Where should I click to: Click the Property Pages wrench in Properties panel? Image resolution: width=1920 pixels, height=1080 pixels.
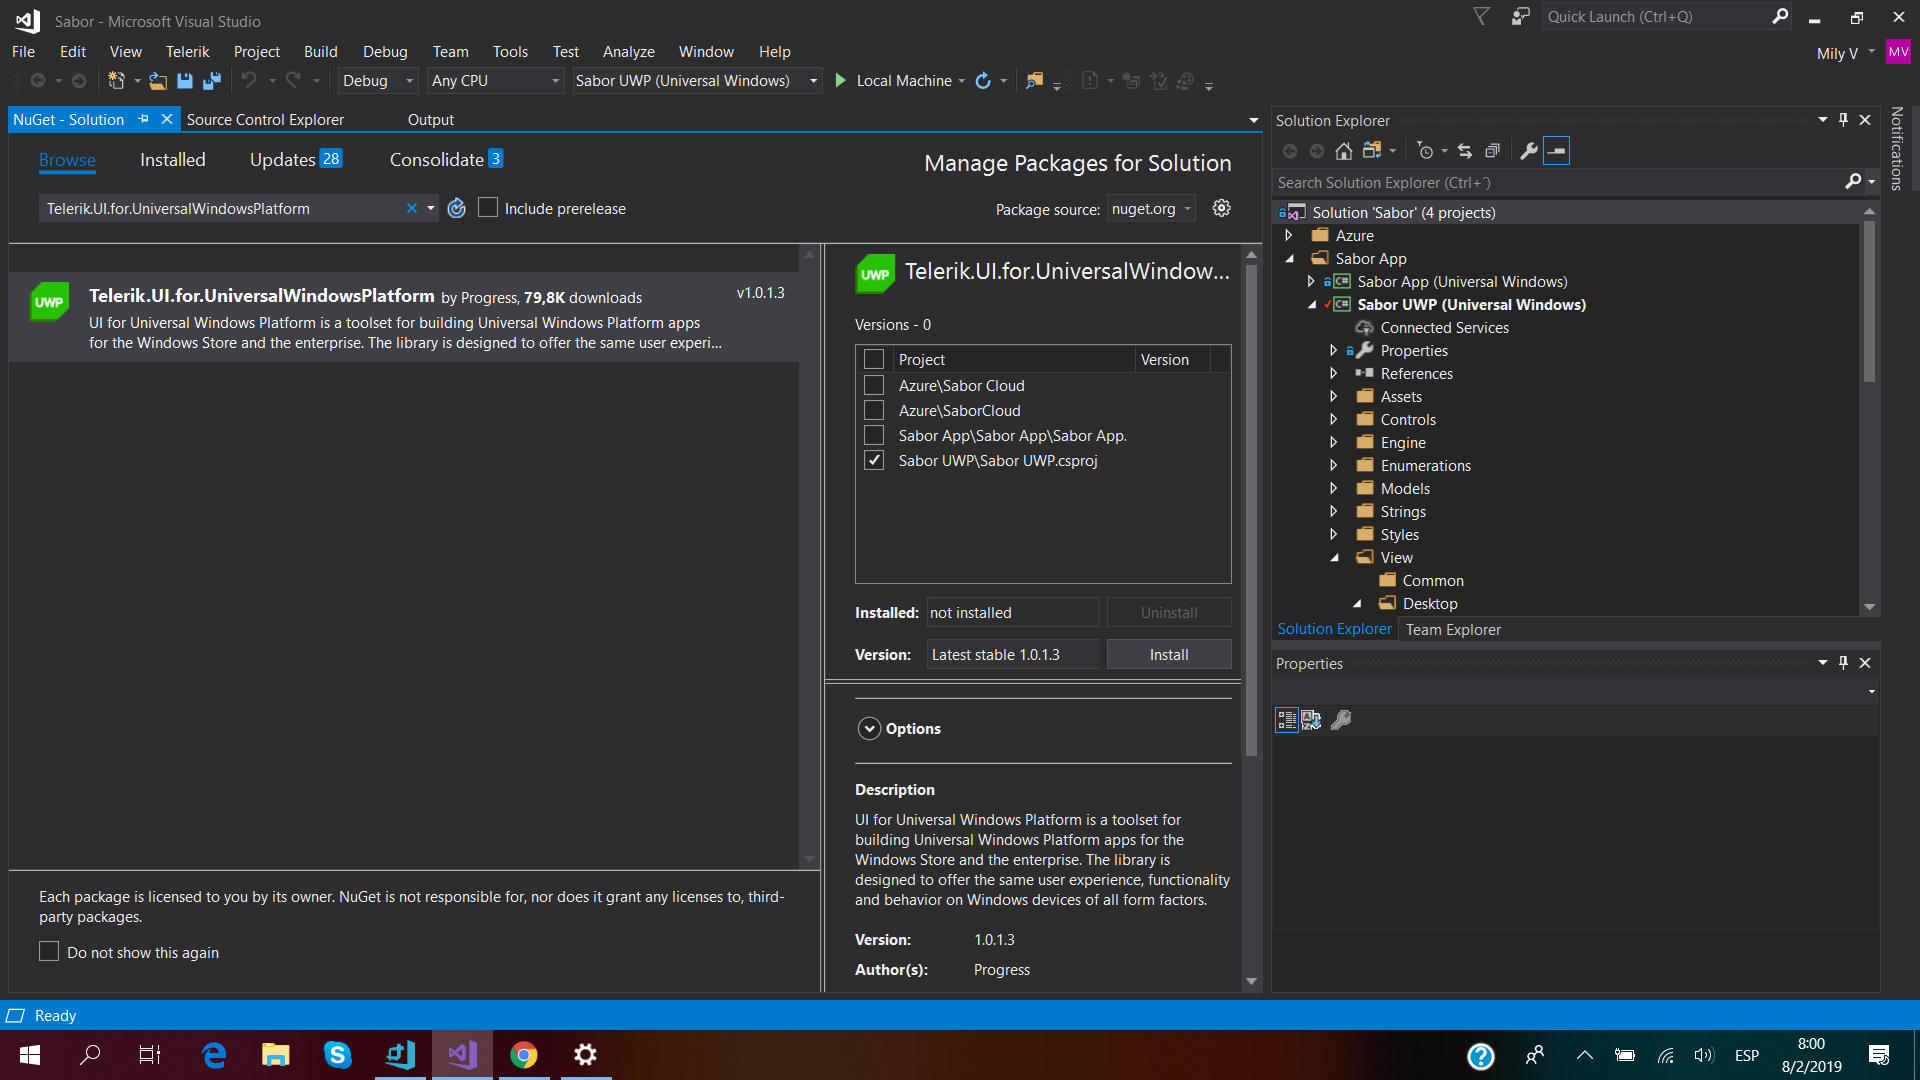pyautogui.click(x=1341, y=720)
